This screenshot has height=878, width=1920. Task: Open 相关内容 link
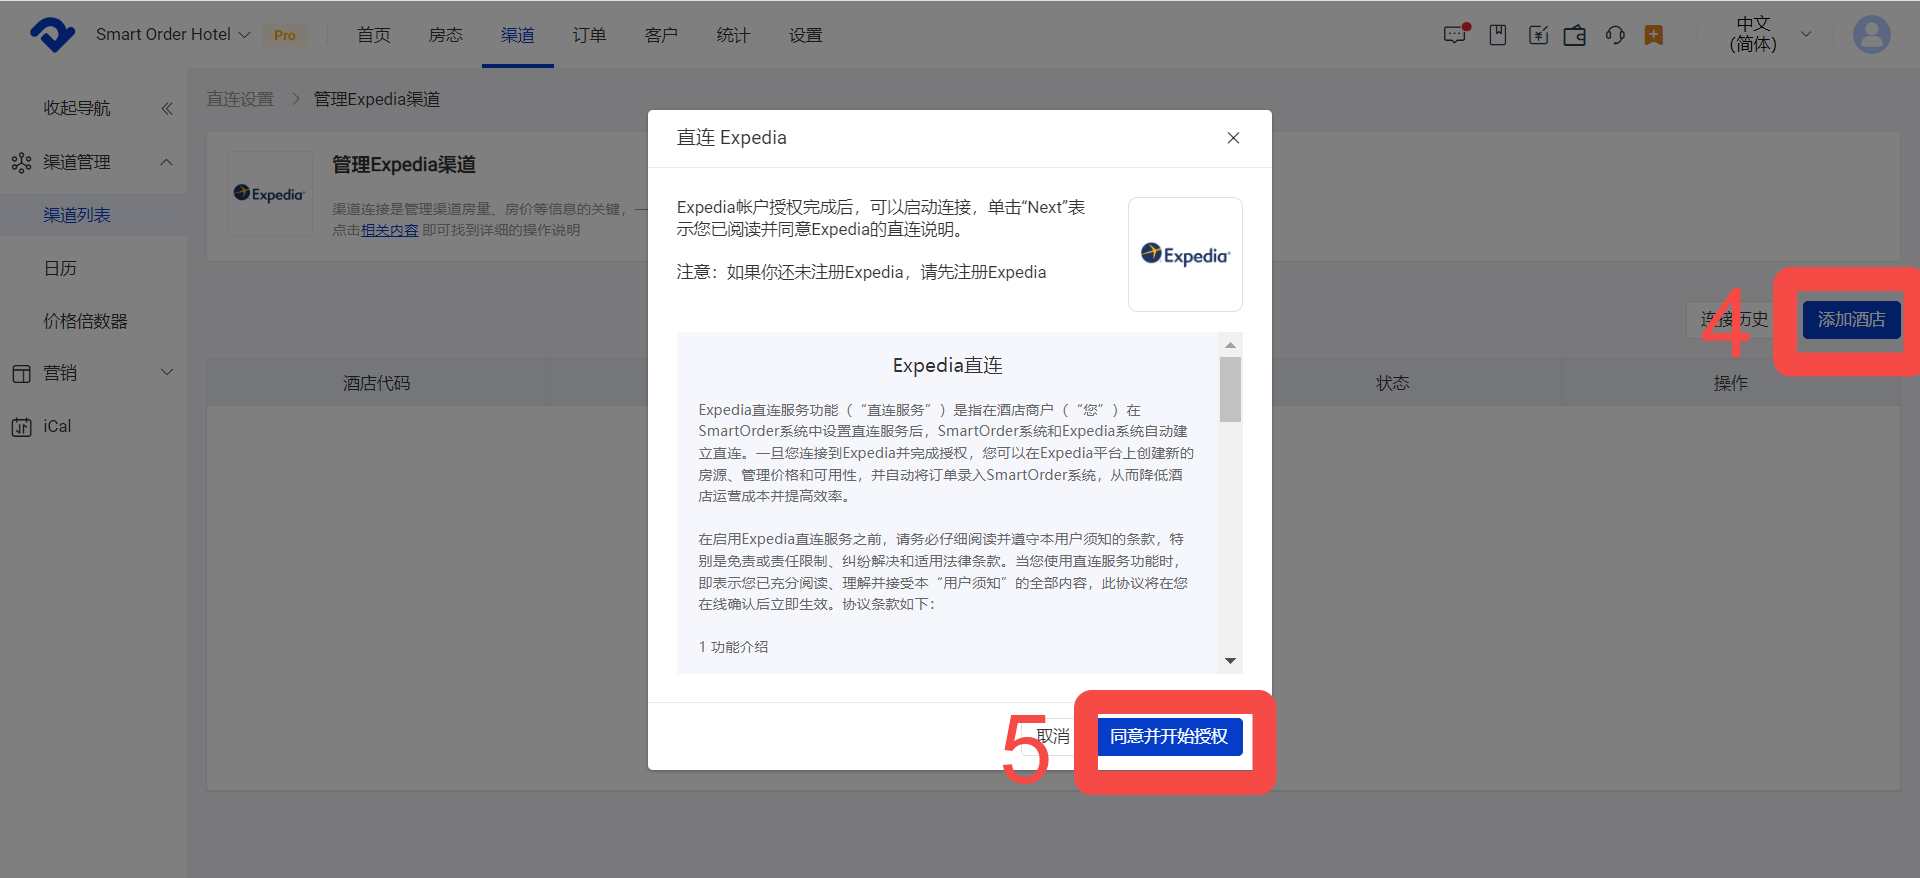[x=390, y=230]
